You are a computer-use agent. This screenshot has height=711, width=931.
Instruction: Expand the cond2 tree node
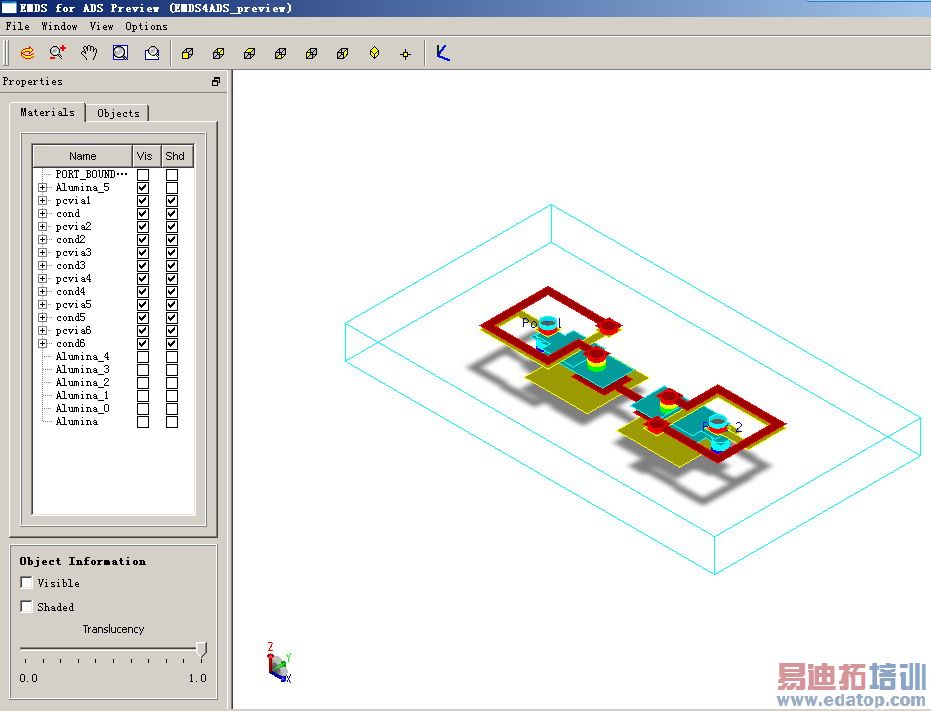[x=42, y=239]
